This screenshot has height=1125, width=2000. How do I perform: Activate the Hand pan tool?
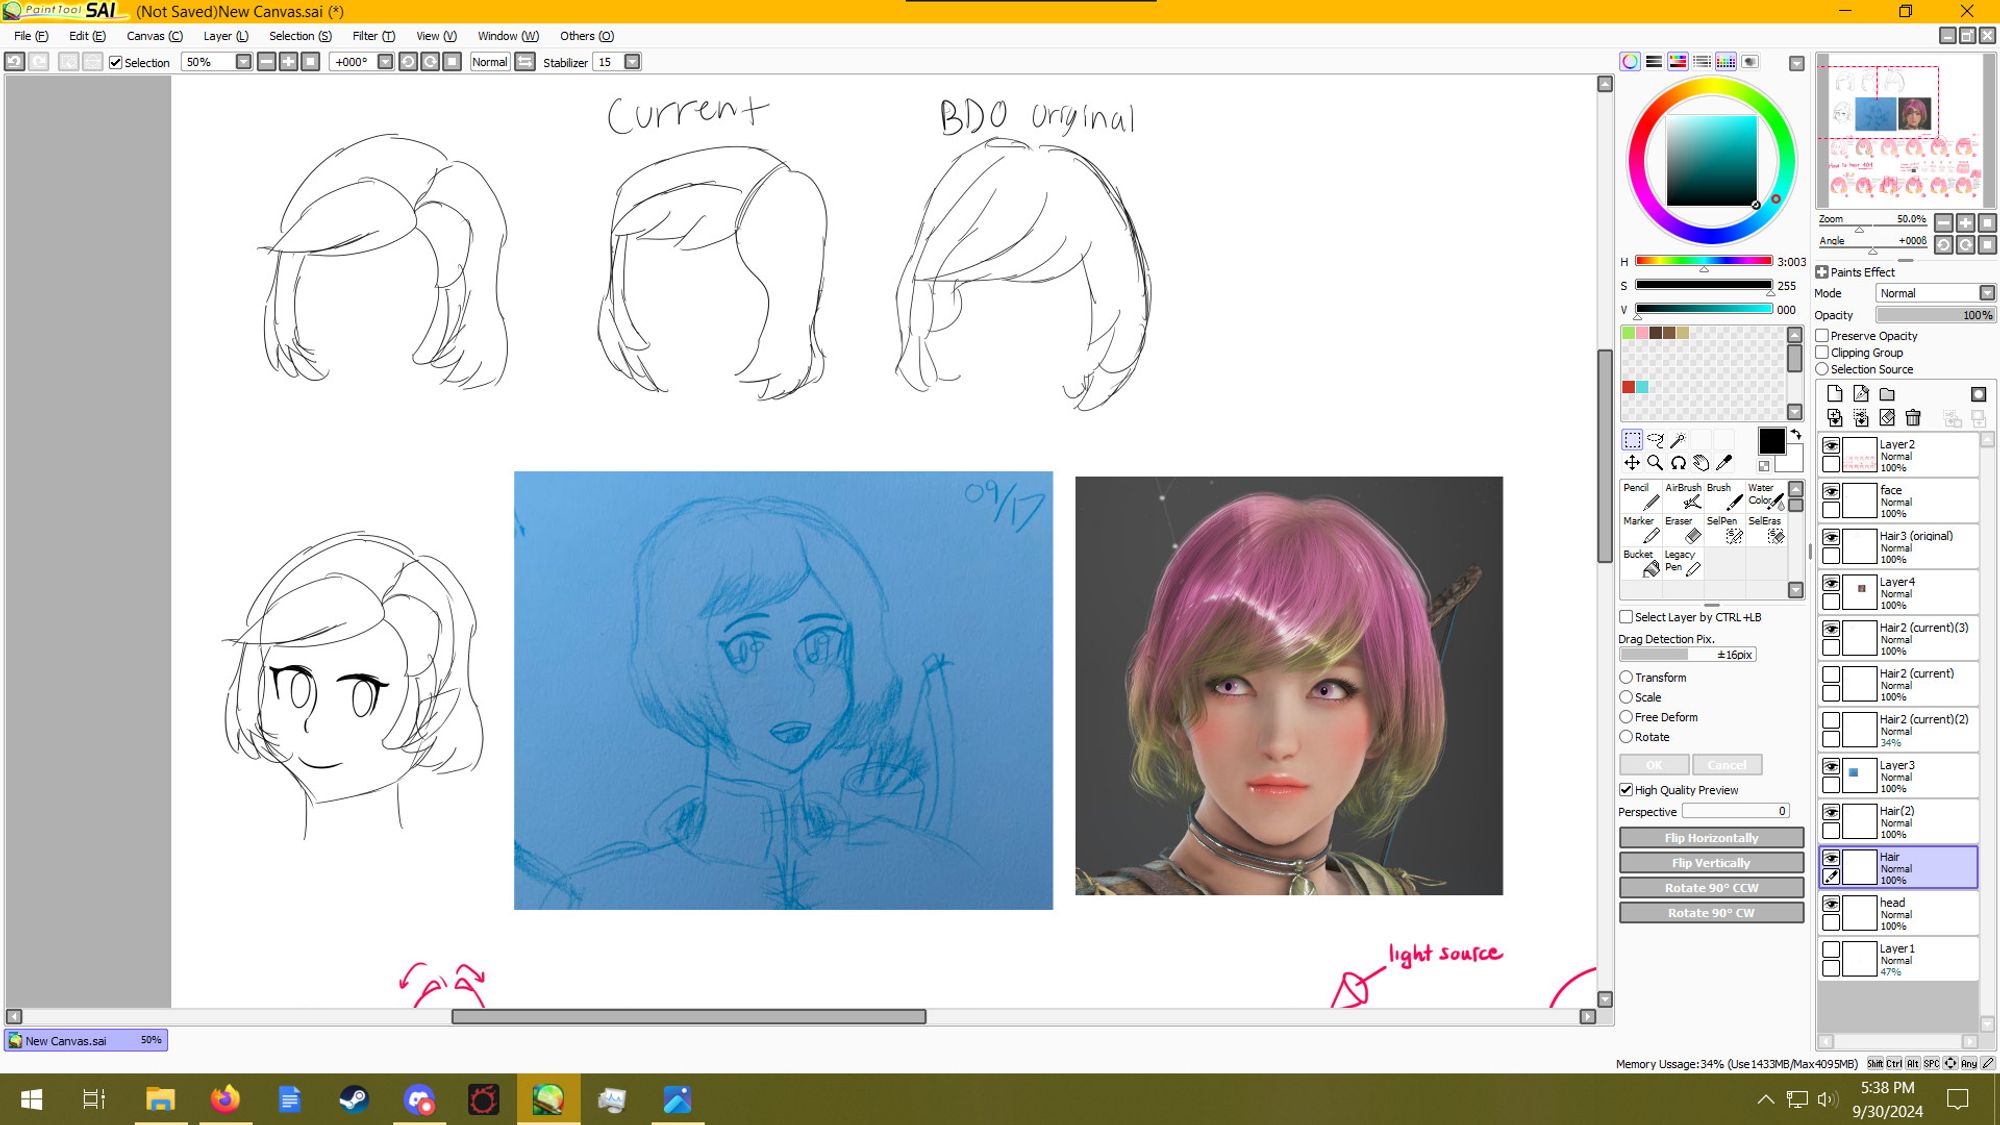[x=1701, y=463]
